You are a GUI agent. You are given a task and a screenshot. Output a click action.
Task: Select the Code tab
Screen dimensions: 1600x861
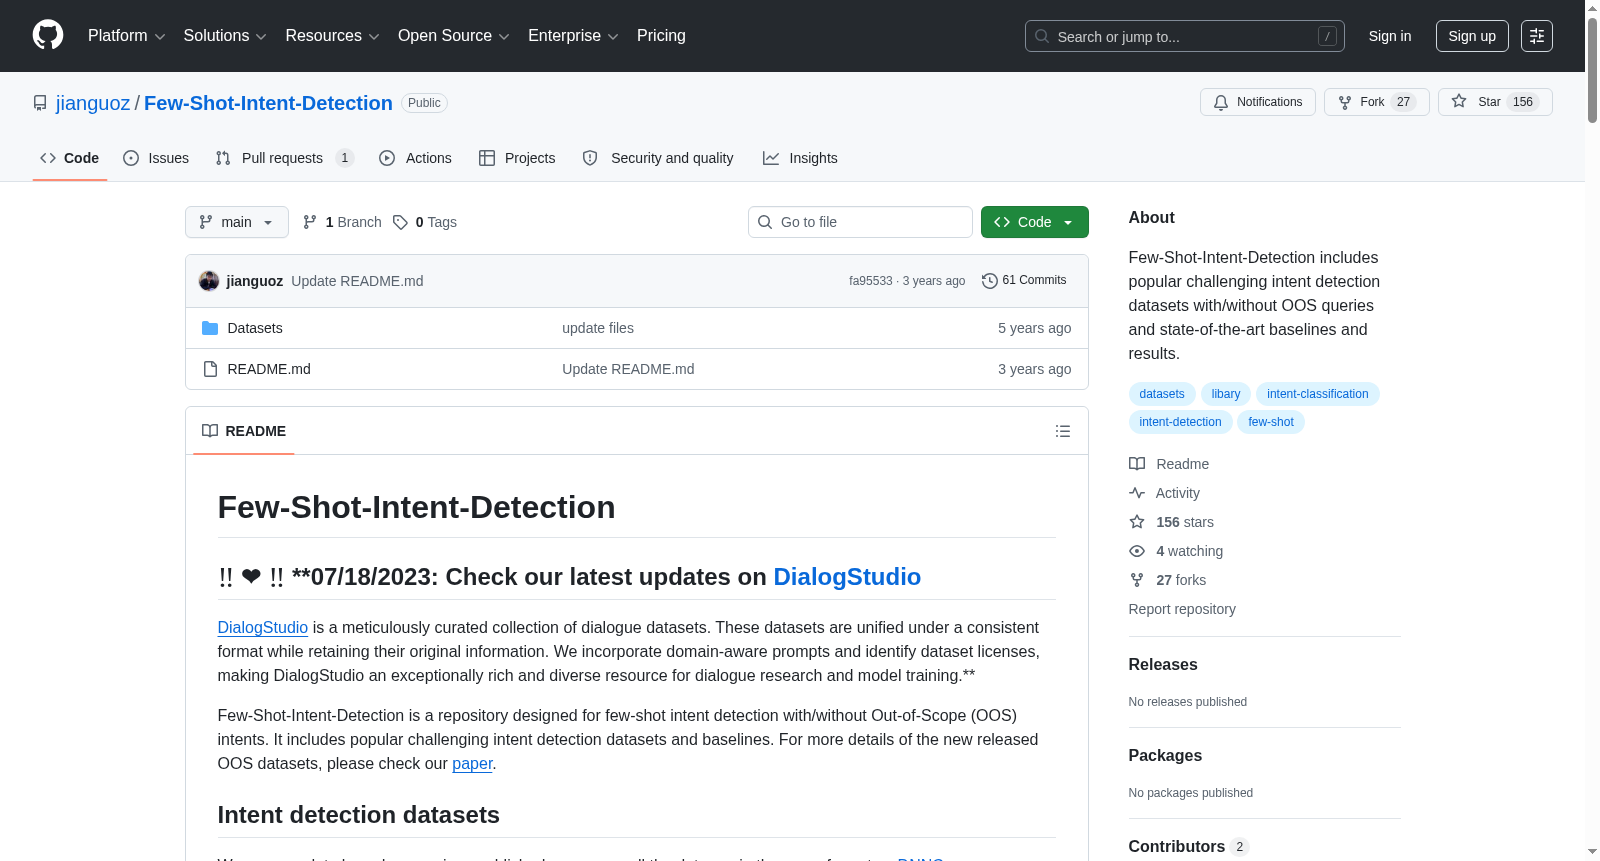point(70,158)
